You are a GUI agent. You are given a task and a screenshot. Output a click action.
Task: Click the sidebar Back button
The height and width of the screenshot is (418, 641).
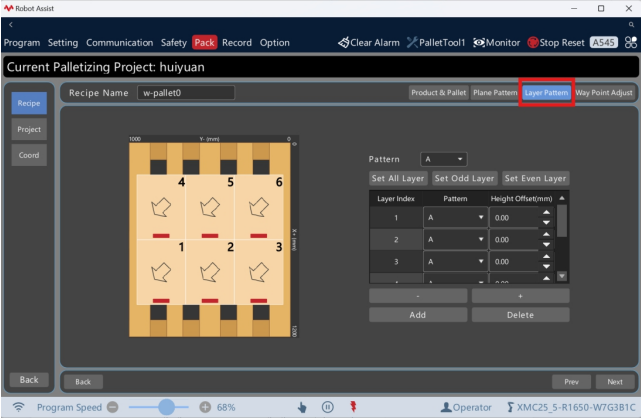(x=29, y=380)
